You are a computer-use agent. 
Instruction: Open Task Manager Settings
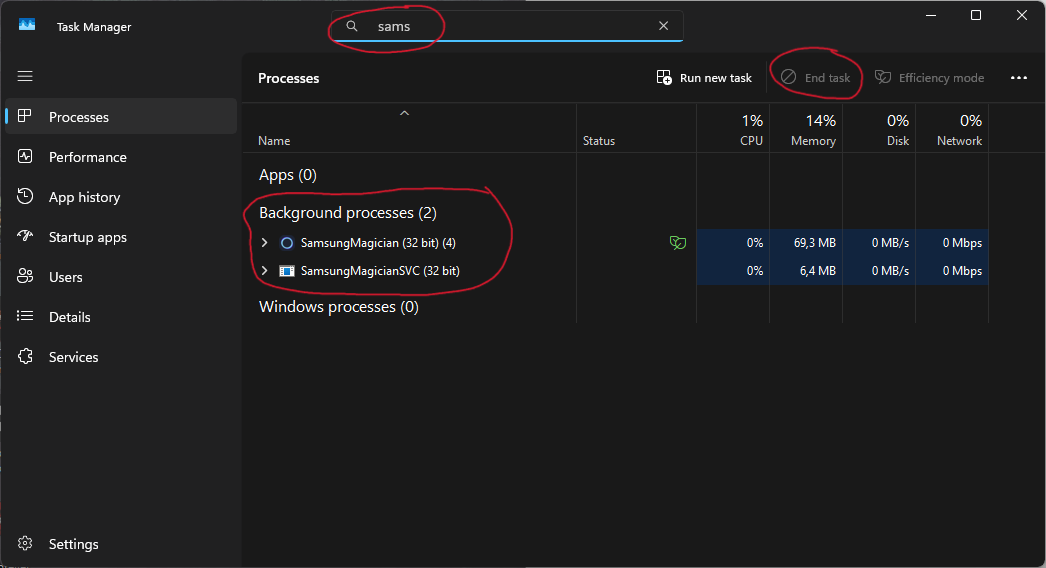(x=121, y=544)
